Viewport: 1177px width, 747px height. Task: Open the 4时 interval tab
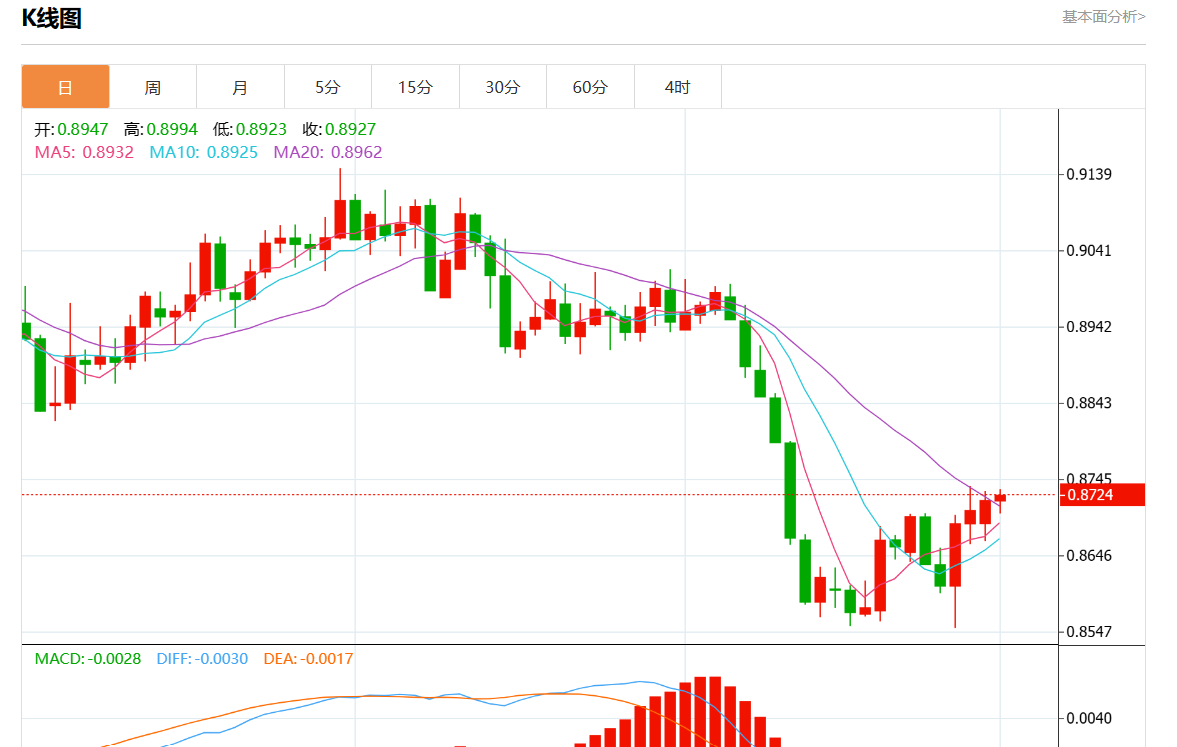tap(678, 87)
